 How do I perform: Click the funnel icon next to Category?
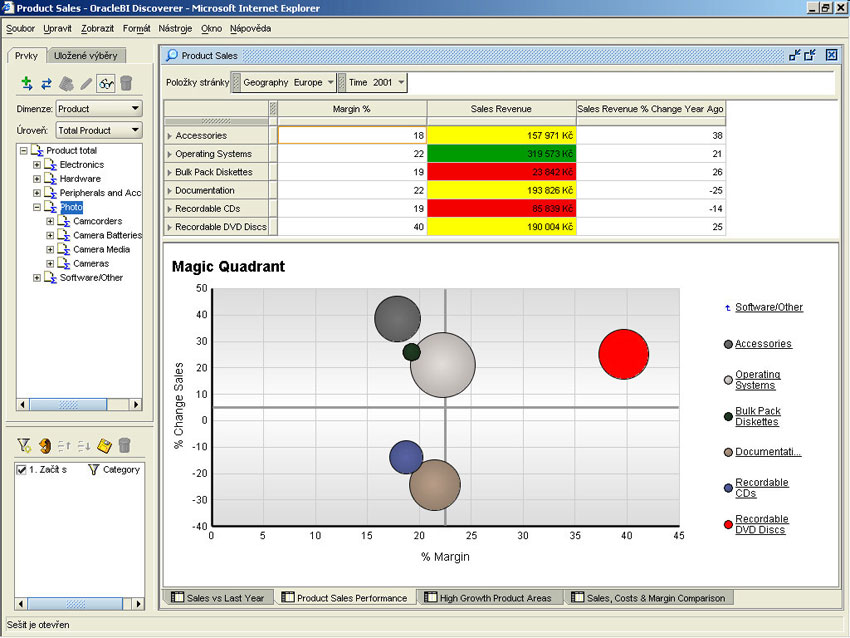click(93, 469)
